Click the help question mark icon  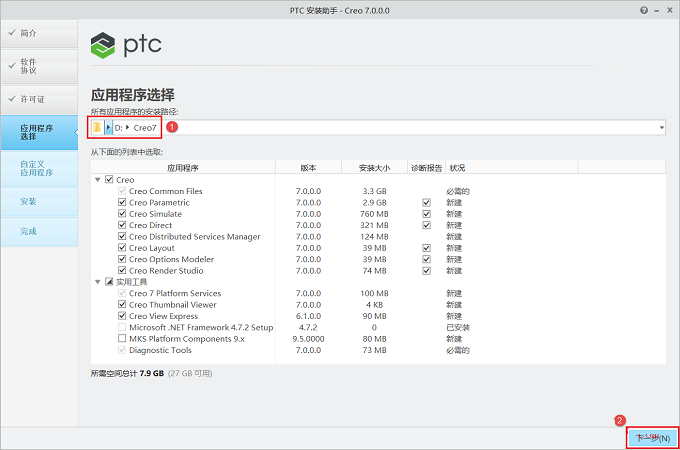pos(644,10)
